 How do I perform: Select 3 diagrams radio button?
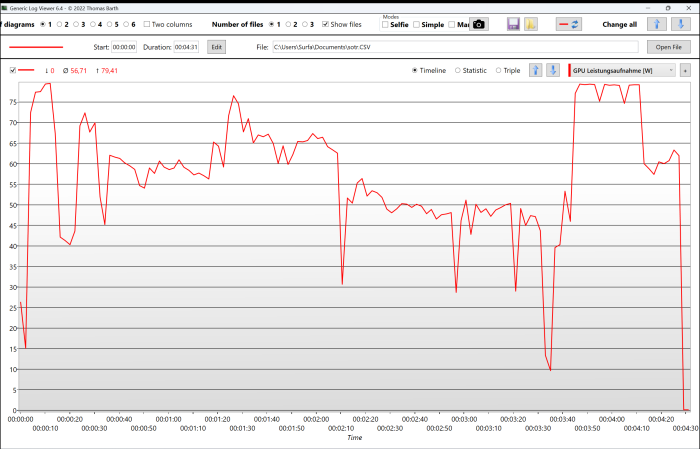[76, 25]
